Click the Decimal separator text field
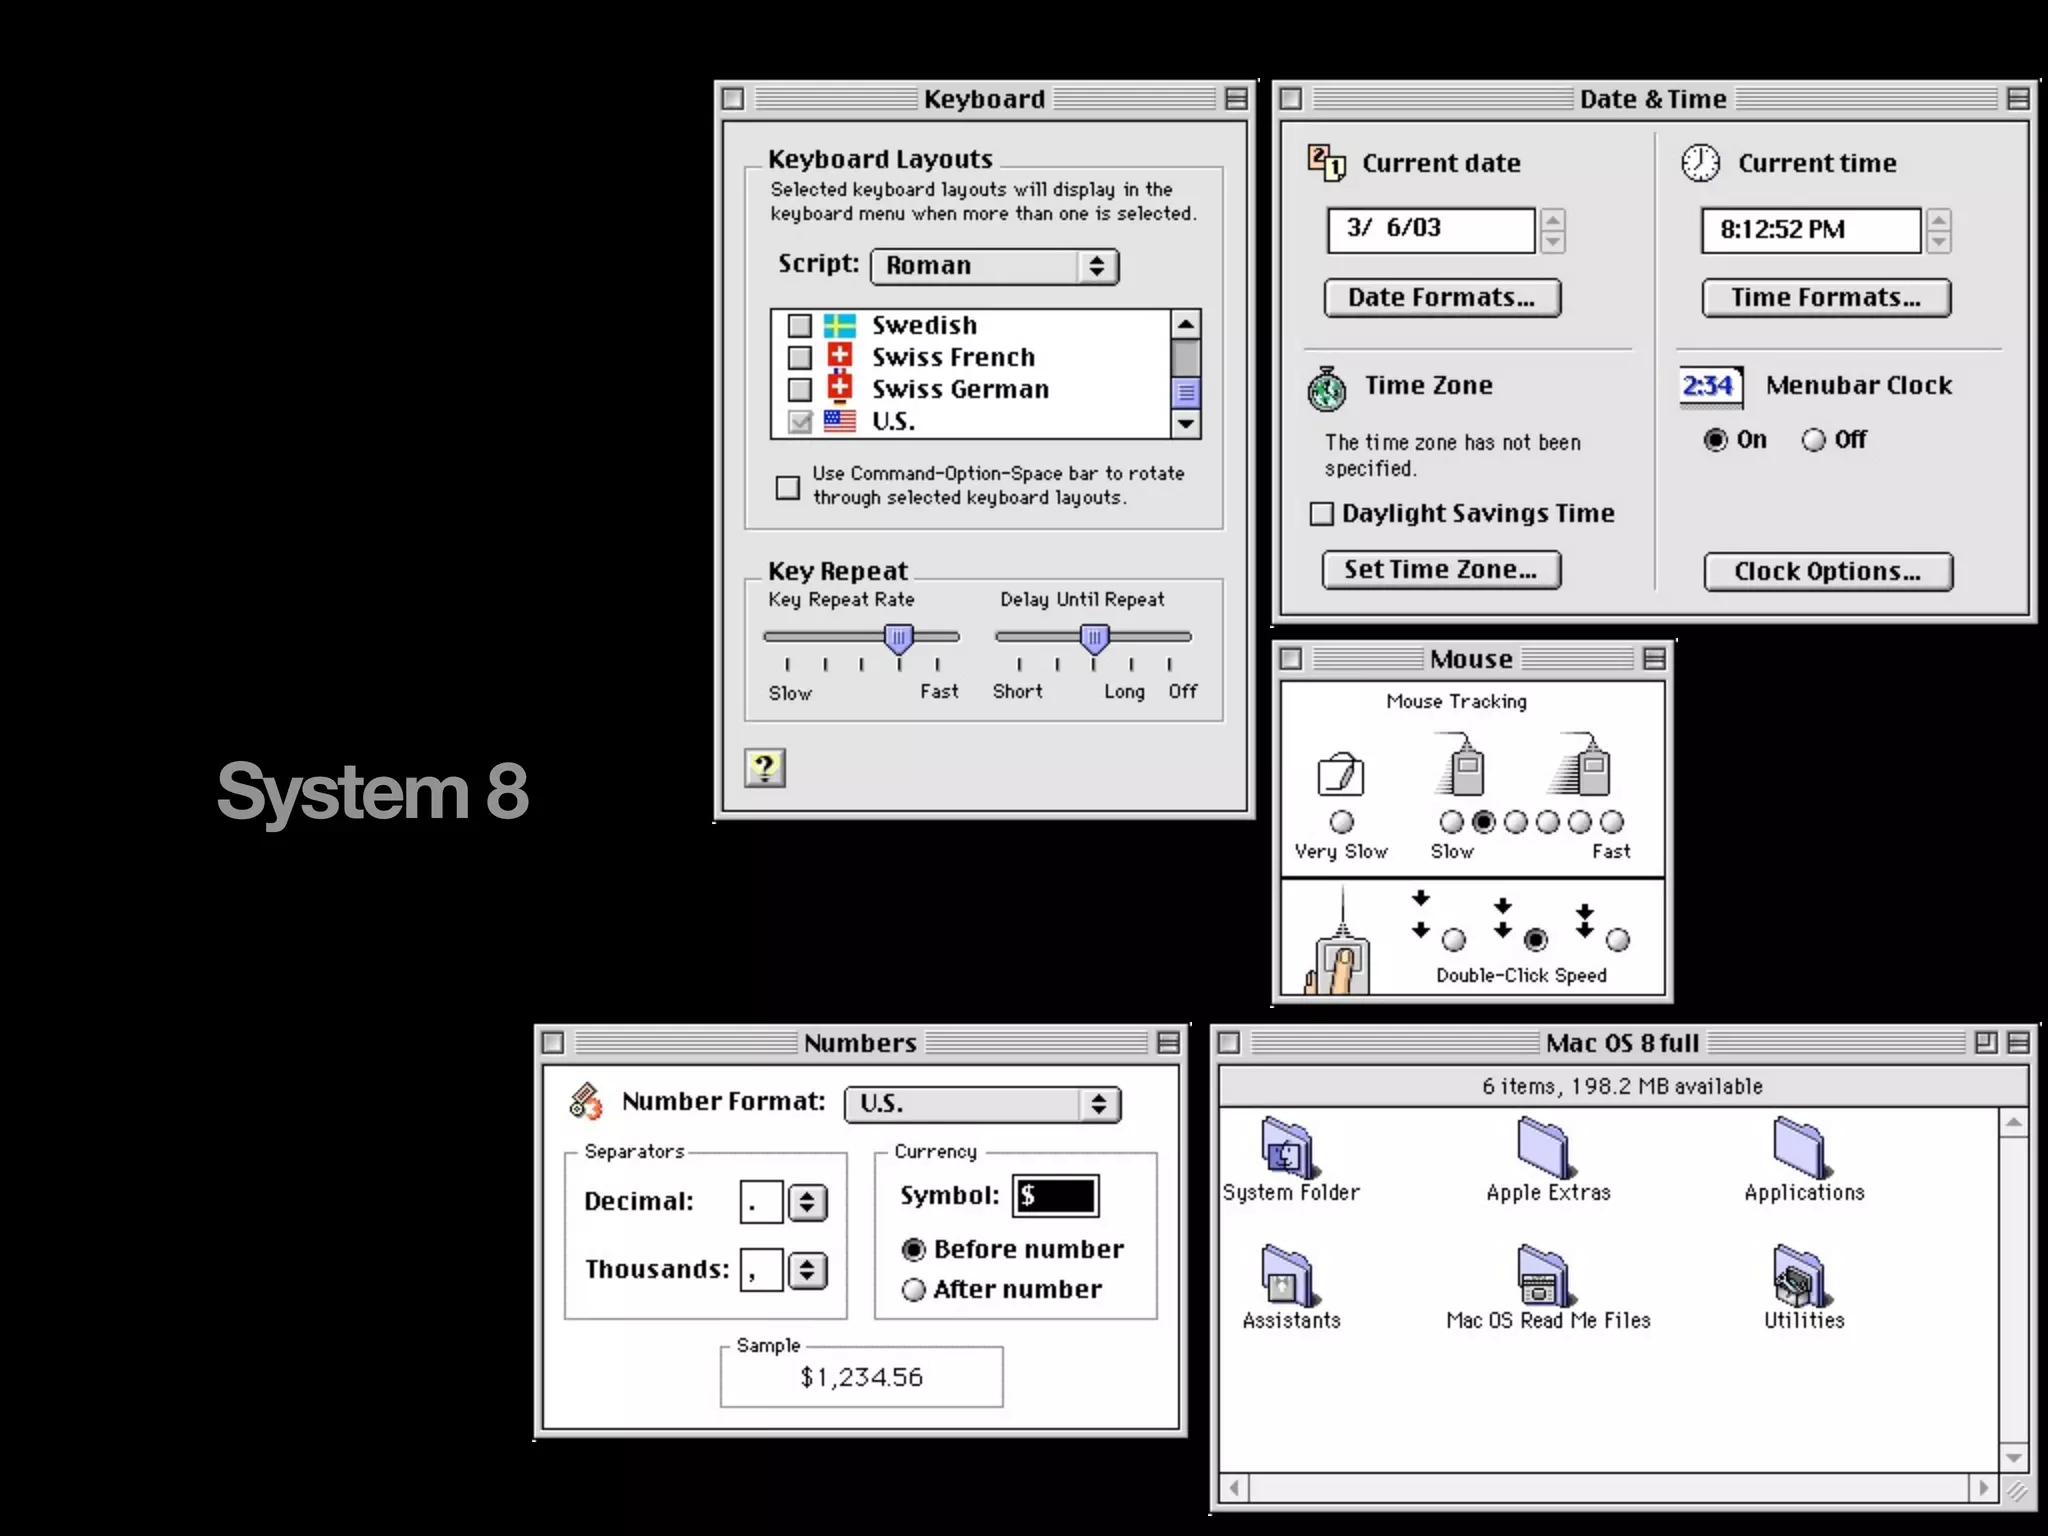2048x1536 pixels. pyautogui.click(x=762, y=1202)
